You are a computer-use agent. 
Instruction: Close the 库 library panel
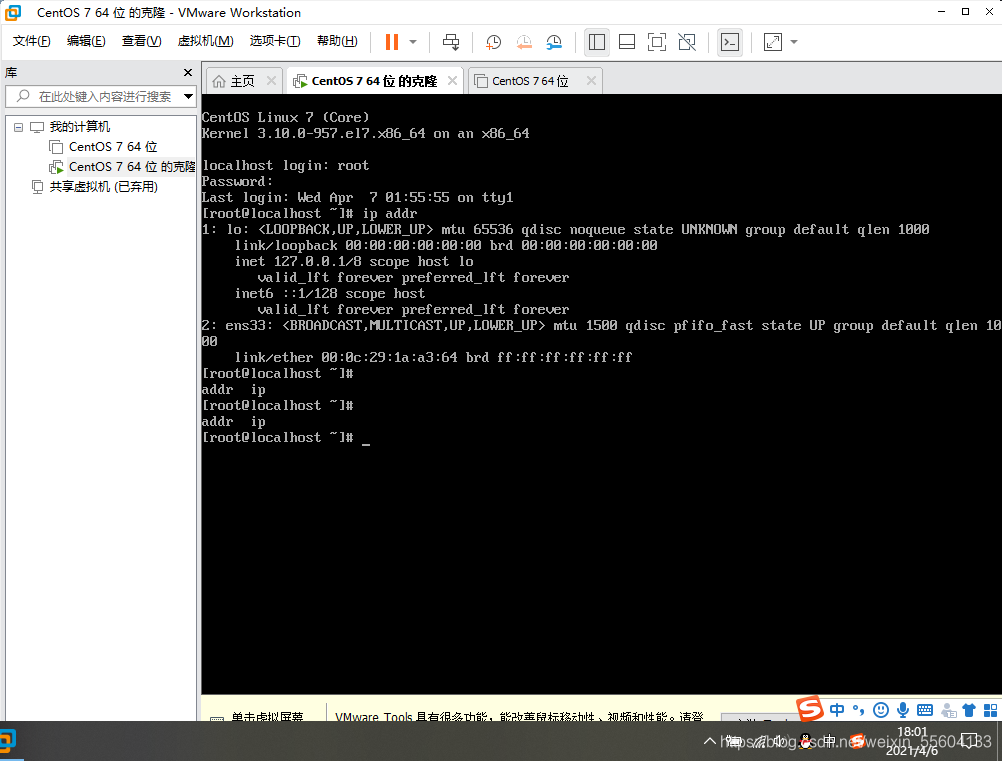[188, 73]
